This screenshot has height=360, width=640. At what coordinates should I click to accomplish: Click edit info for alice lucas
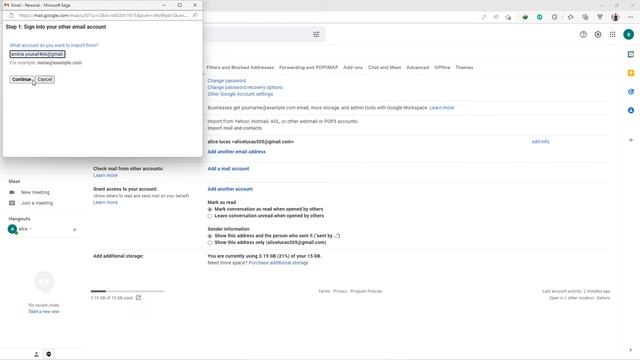[540, 142]
